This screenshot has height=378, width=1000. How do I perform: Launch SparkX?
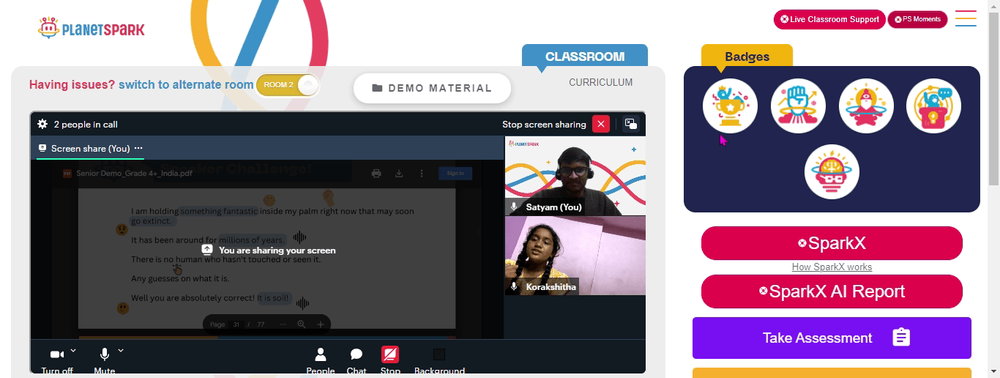tap(832, 243)
